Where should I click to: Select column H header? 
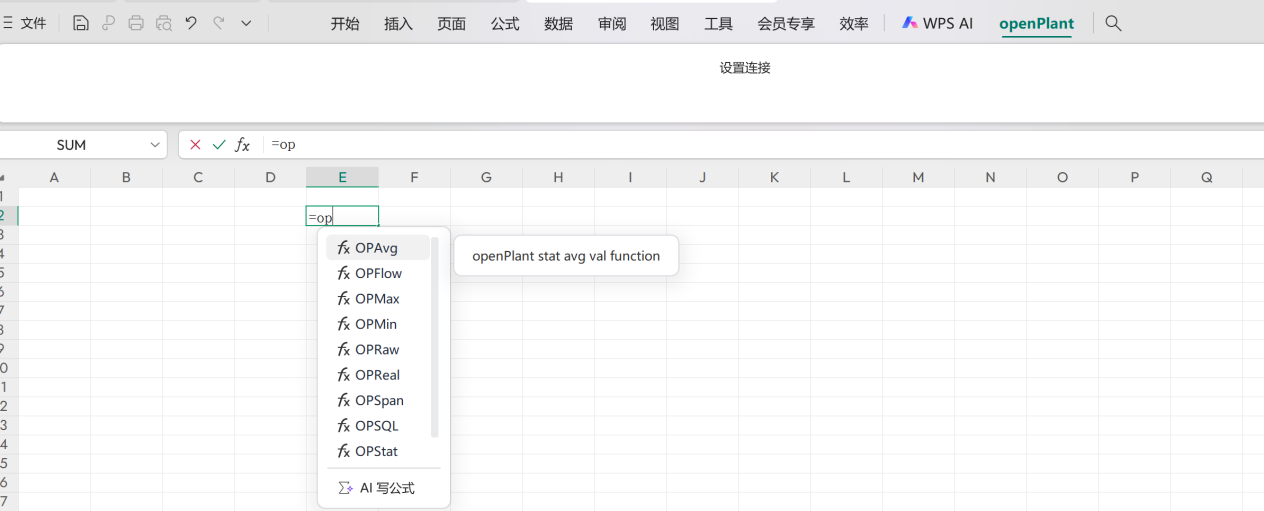(x=558, y=177)
